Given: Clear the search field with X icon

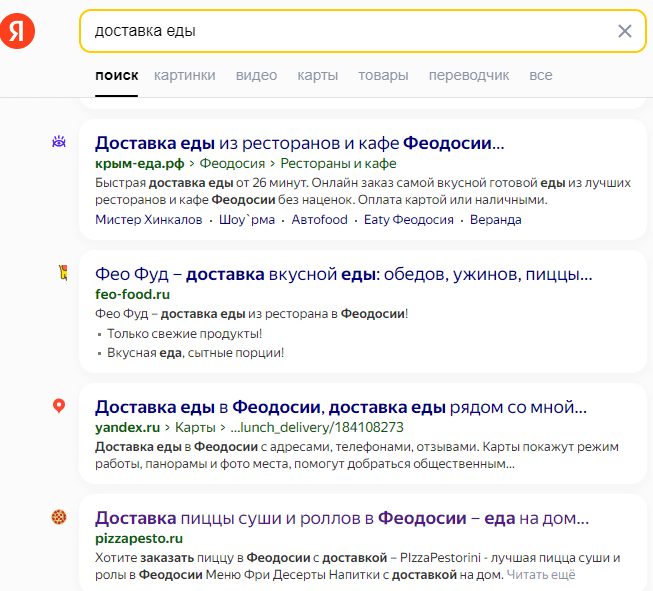Looking at the screenshot, I should (625, 31).
